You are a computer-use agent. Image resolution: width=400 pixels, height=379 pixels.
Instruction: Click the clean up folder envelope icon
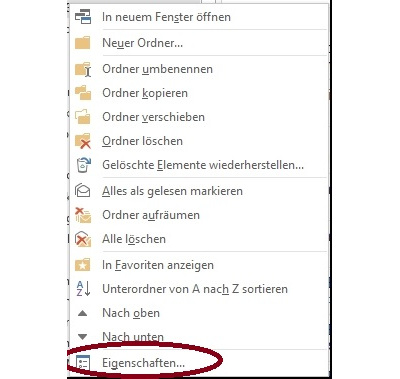click(x=83, y=215)
